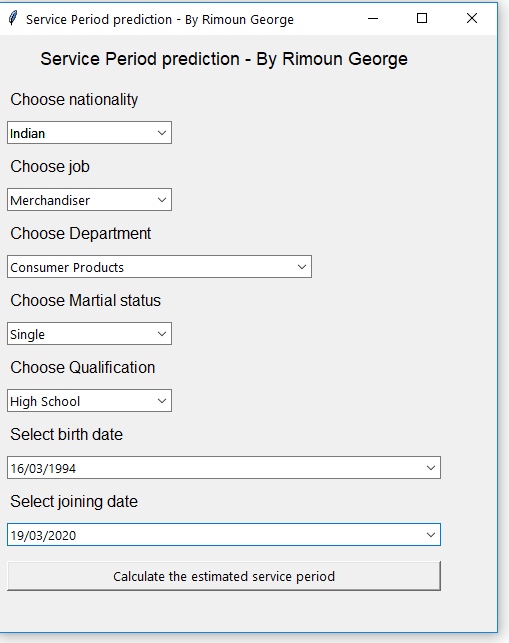The height and width of the screenshot is (643, 509).
Task: Click the 'Choose nationality' label
Action: [x=74, y=100]
